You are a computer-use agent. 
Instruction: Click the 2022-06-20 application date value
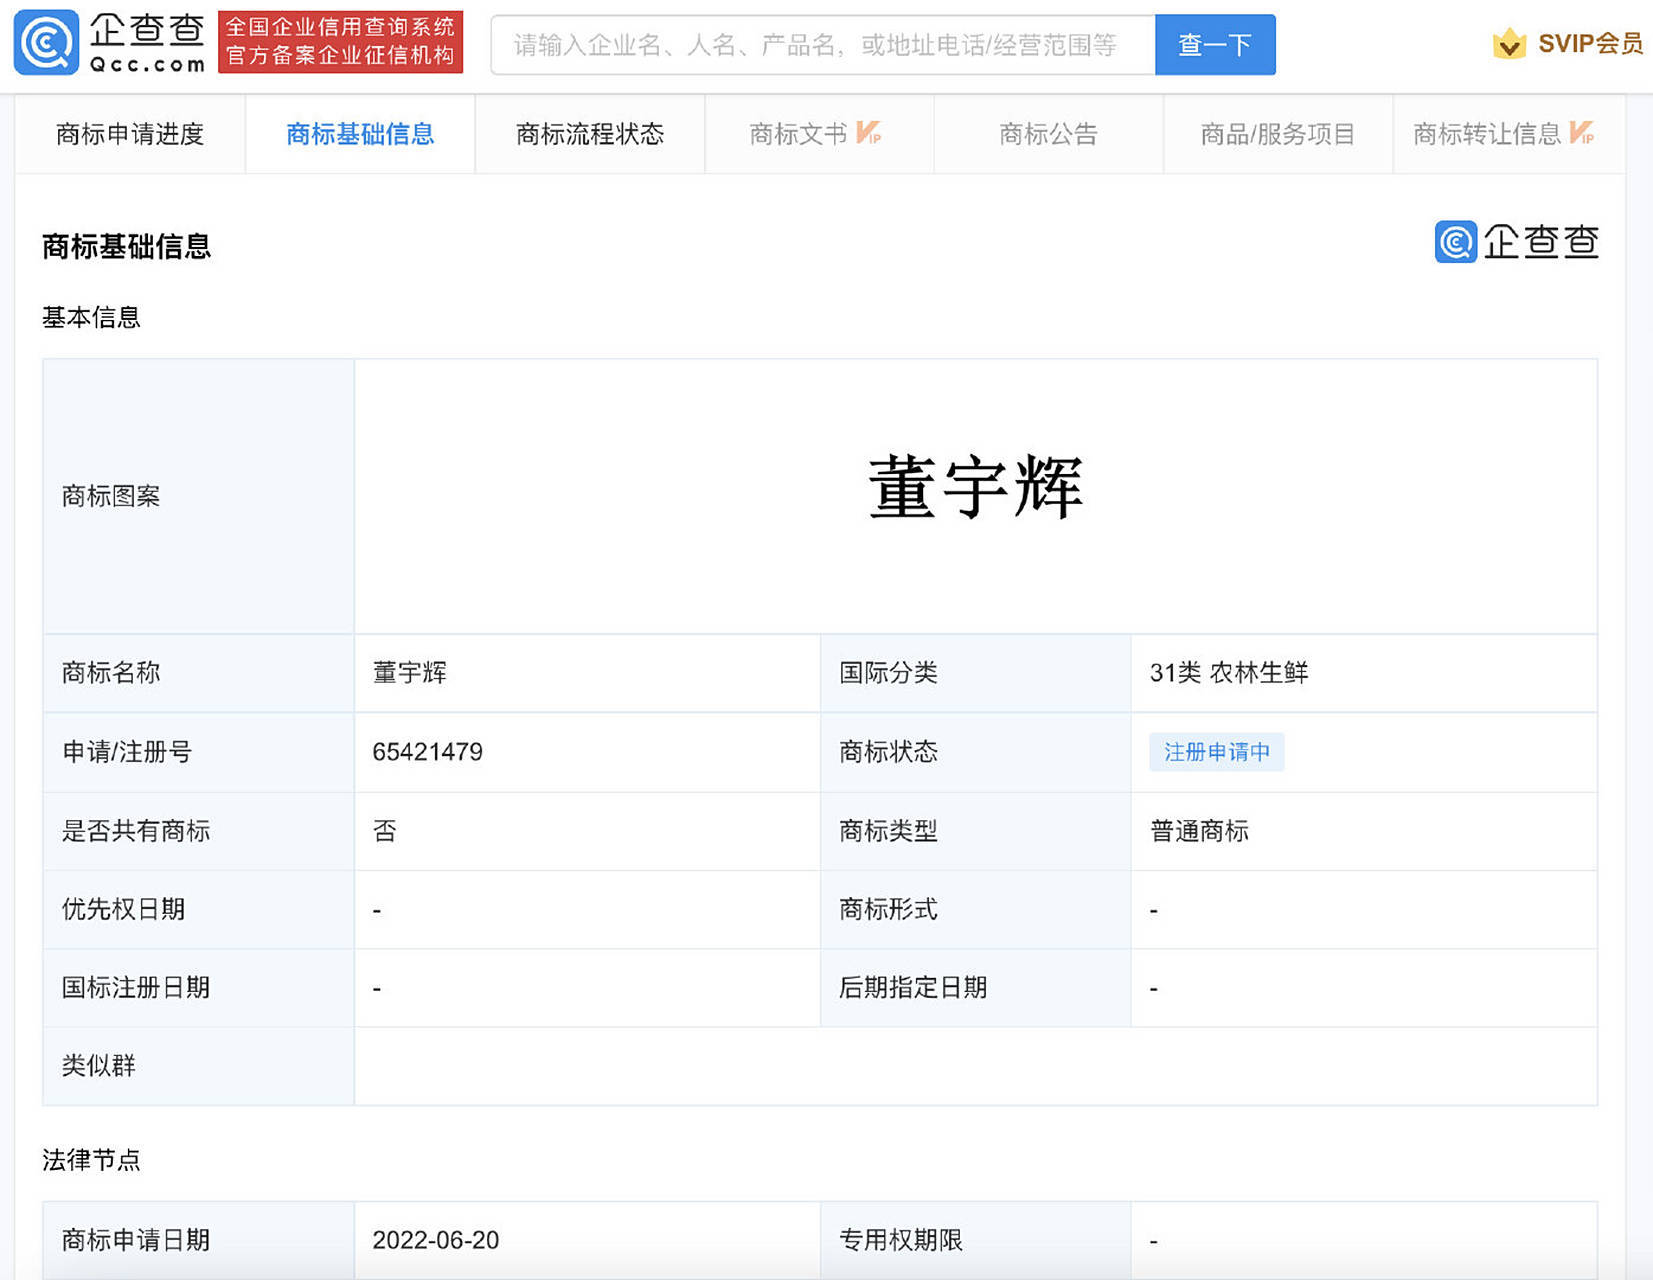click(435, 1240)
